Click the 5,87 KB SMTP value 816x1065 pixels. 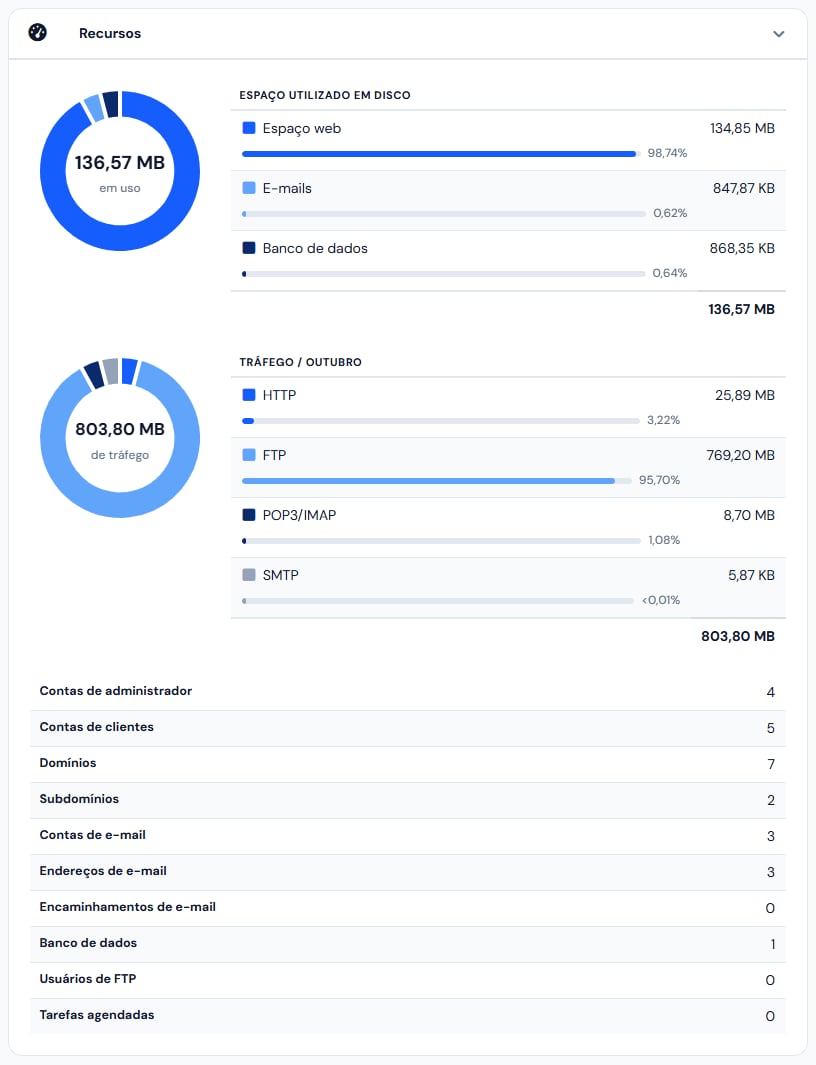tap(751, 575)
